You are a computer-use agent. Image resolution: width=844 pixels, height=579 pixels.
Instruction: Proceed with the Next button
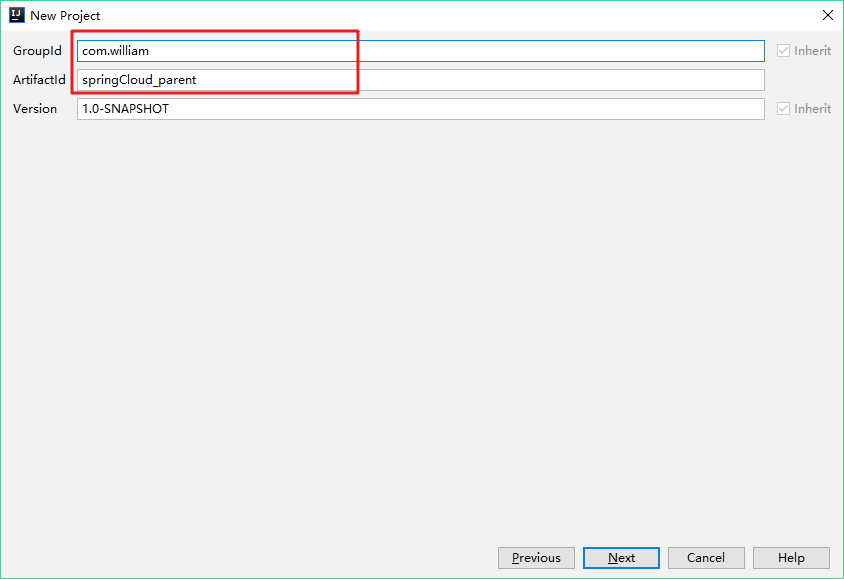click(x=621, y=558)
